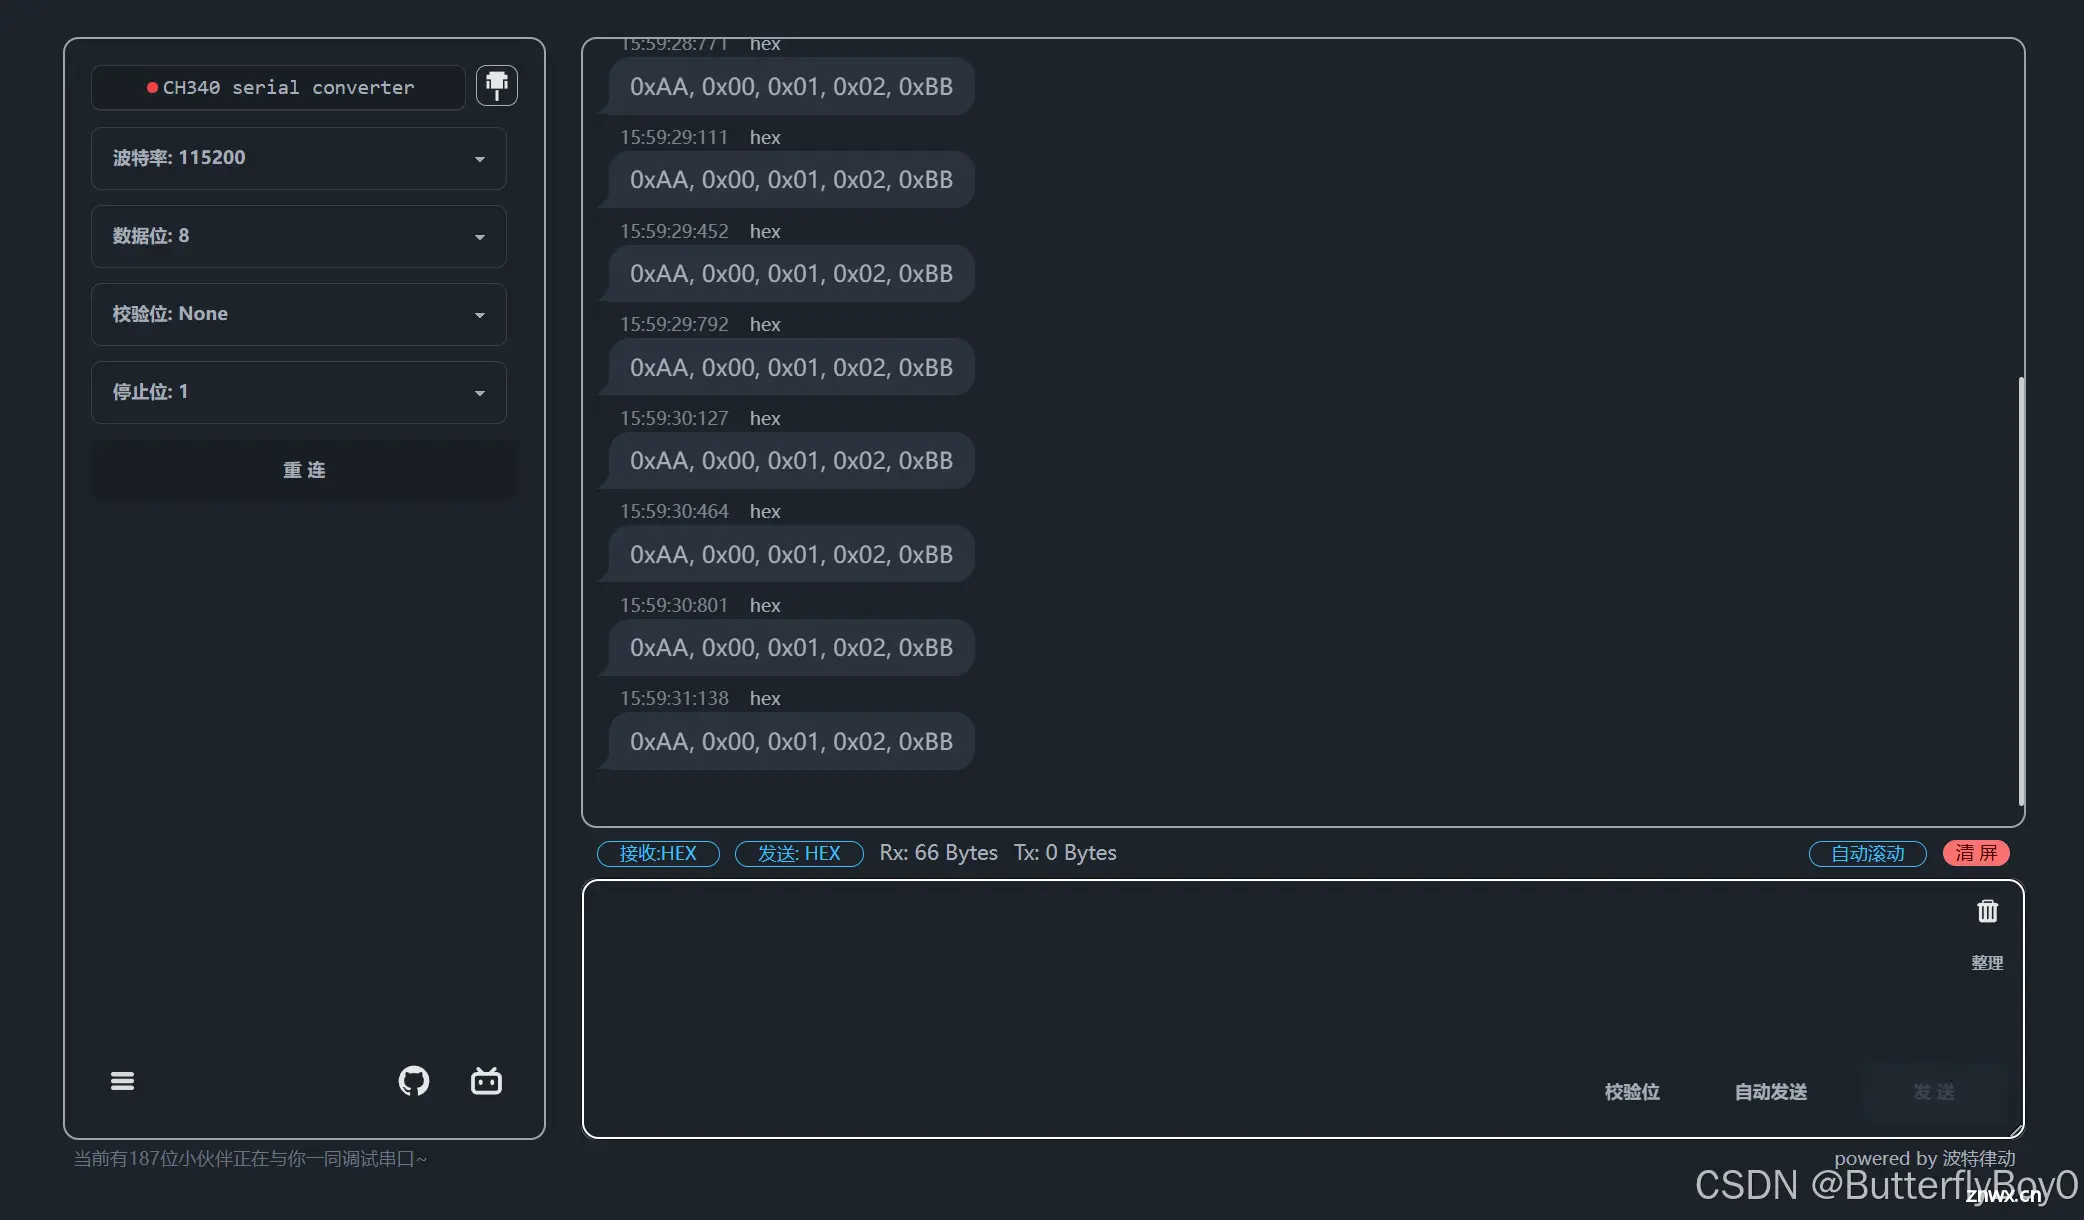Click the 自动发送 auto send button
This screenshot has height=1220, width=2084.
tap(1771, 1092)
